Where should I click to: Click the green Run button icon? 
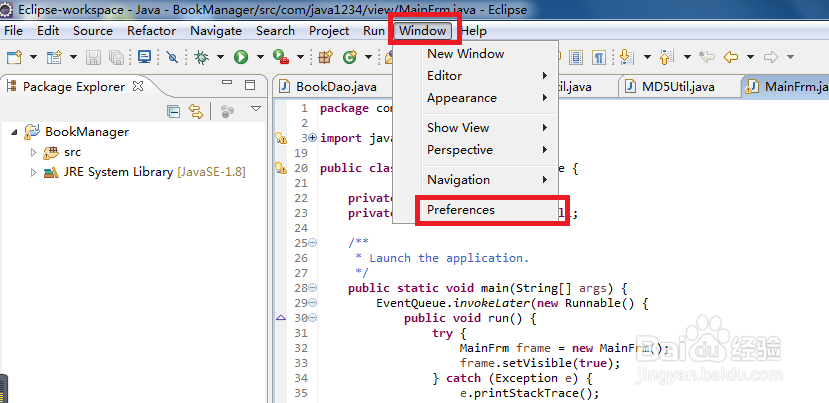pyautogui.click(x=241, y=57)
